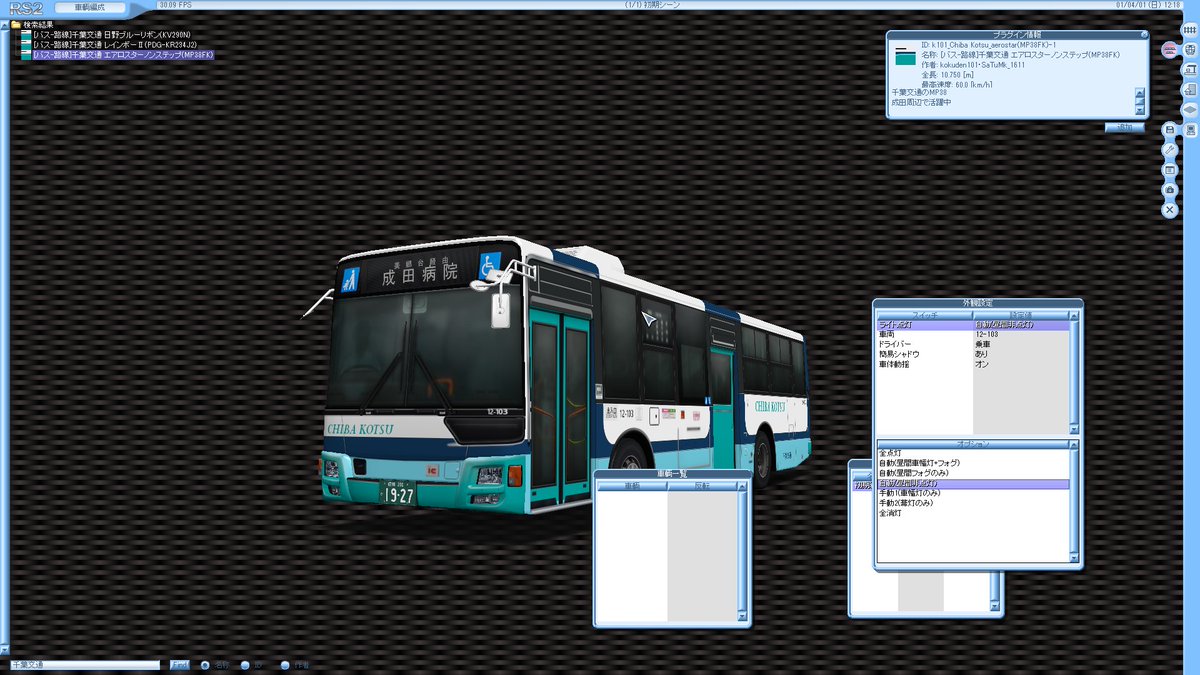Select the first radio button beside Find
This screenshot has width=1200, height=675.
coord(205,665)
